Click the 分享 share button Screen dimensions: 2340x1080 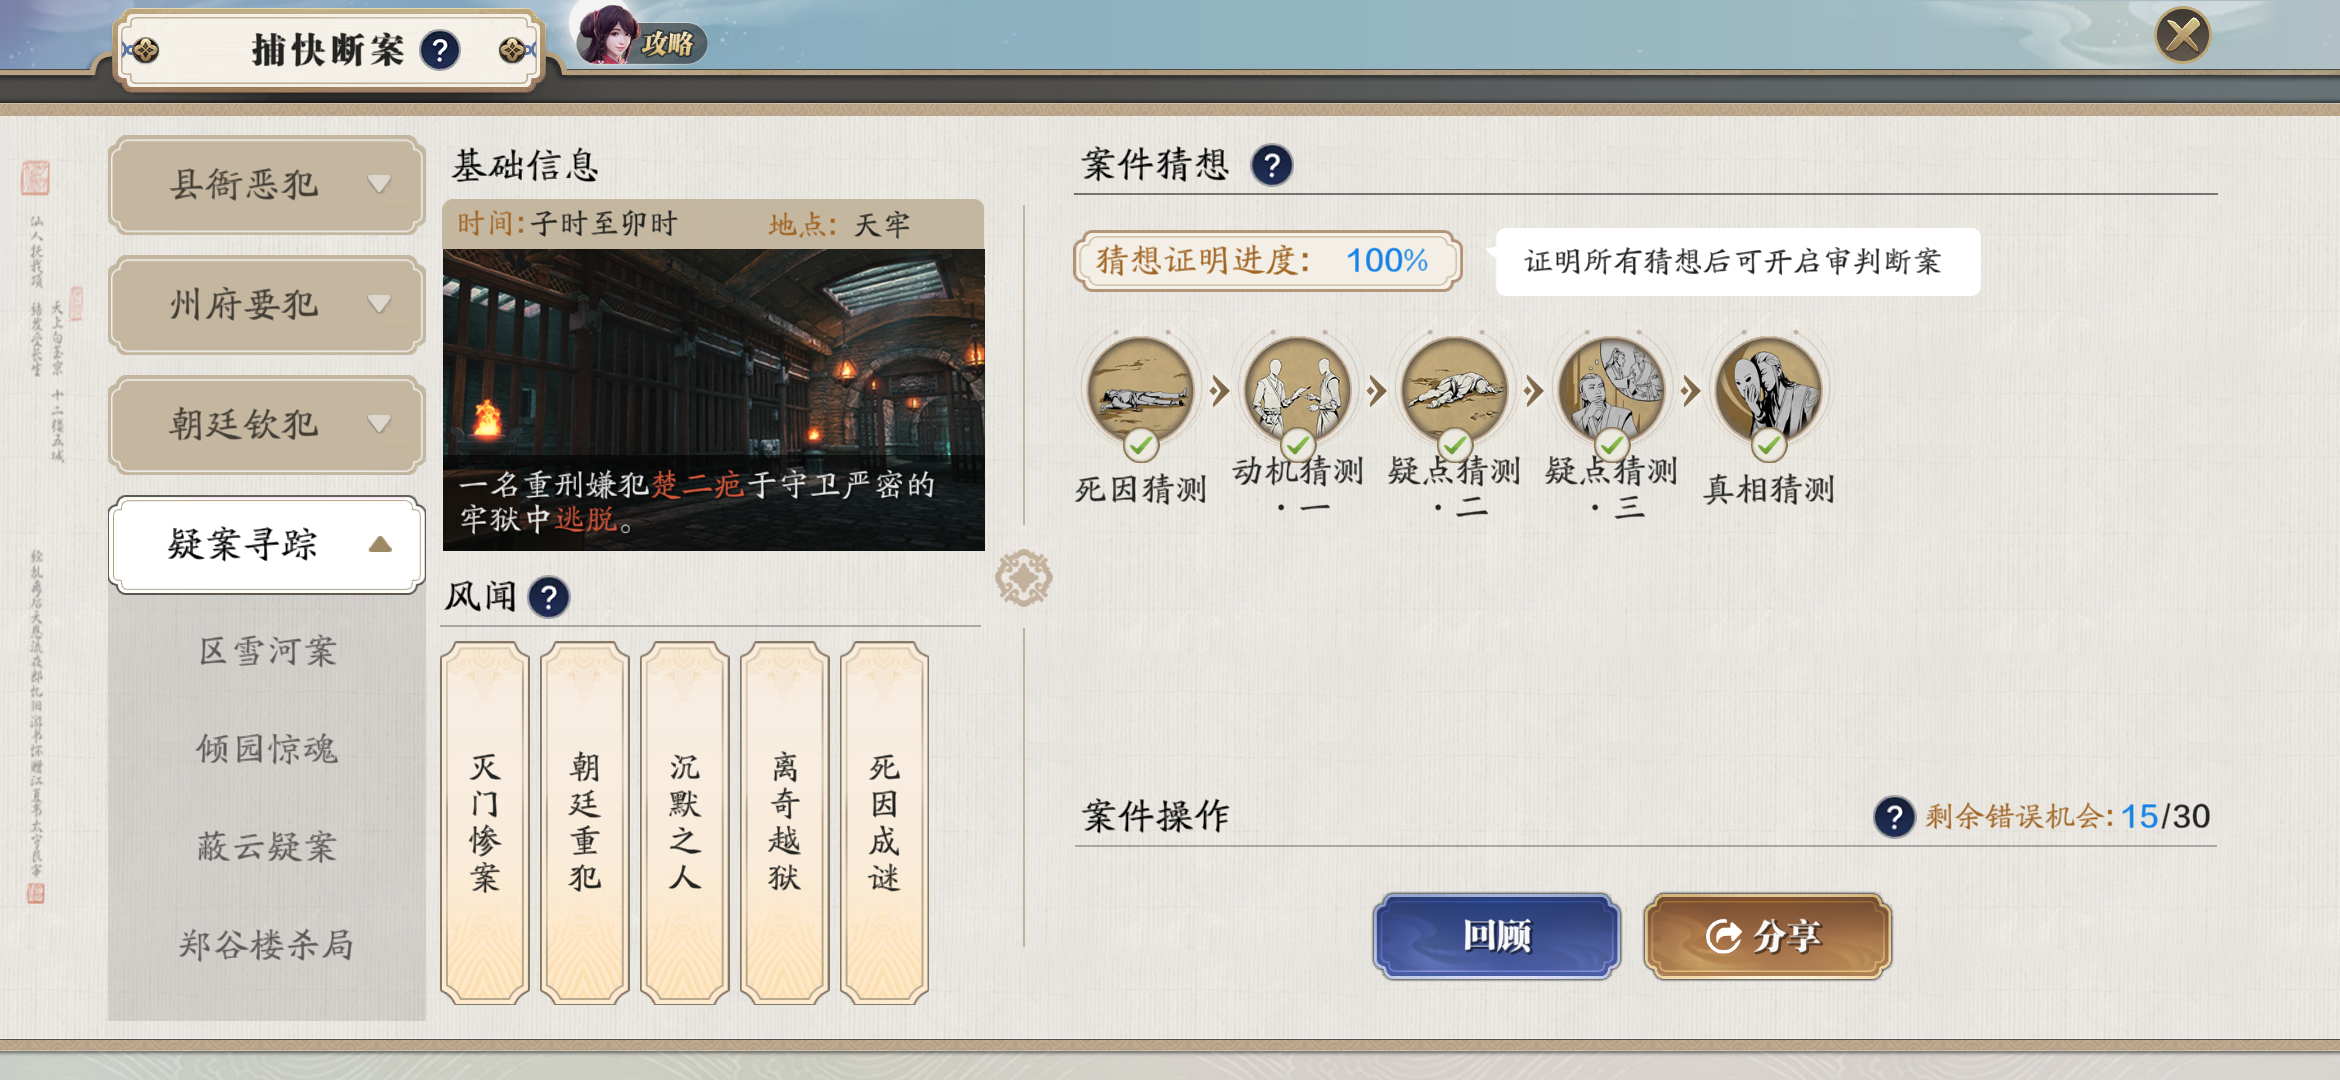(1768, 936)
